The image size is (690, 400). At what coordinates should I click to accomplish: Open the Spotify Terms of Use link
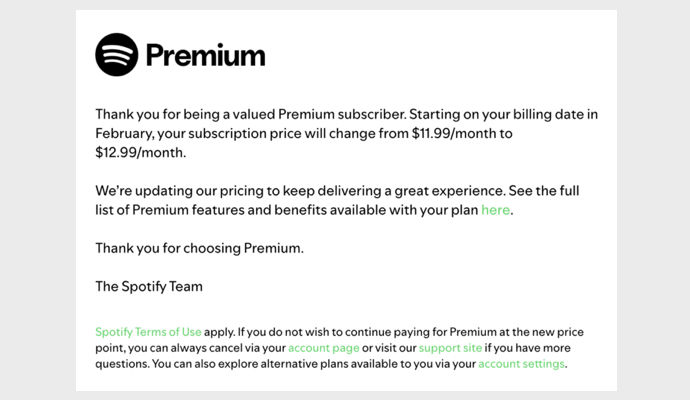148,332
